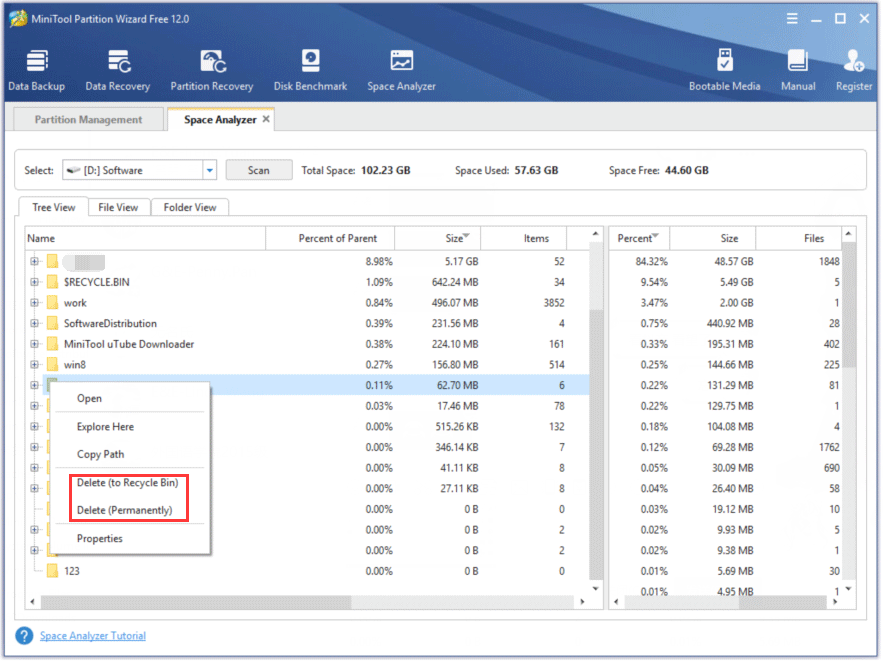The height and width of the screenshot is (661, 883).
Task: Expand the win8 folder tree node
Action: tap(35, 365)
